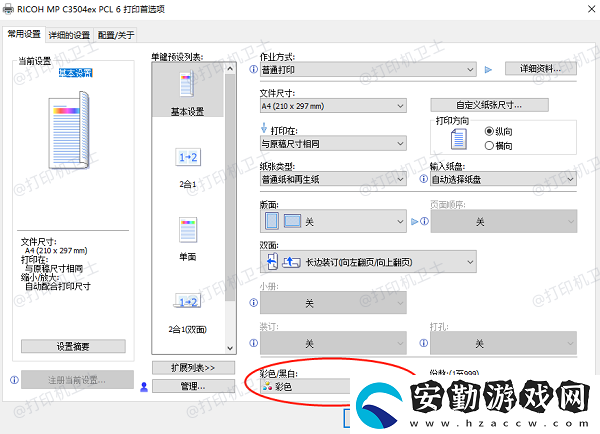The height and width of the screenshot is (434, 600).
Task: Click info icon beside 打孔 dropdown
Action: pyautogui.click(x=423, y=343)
